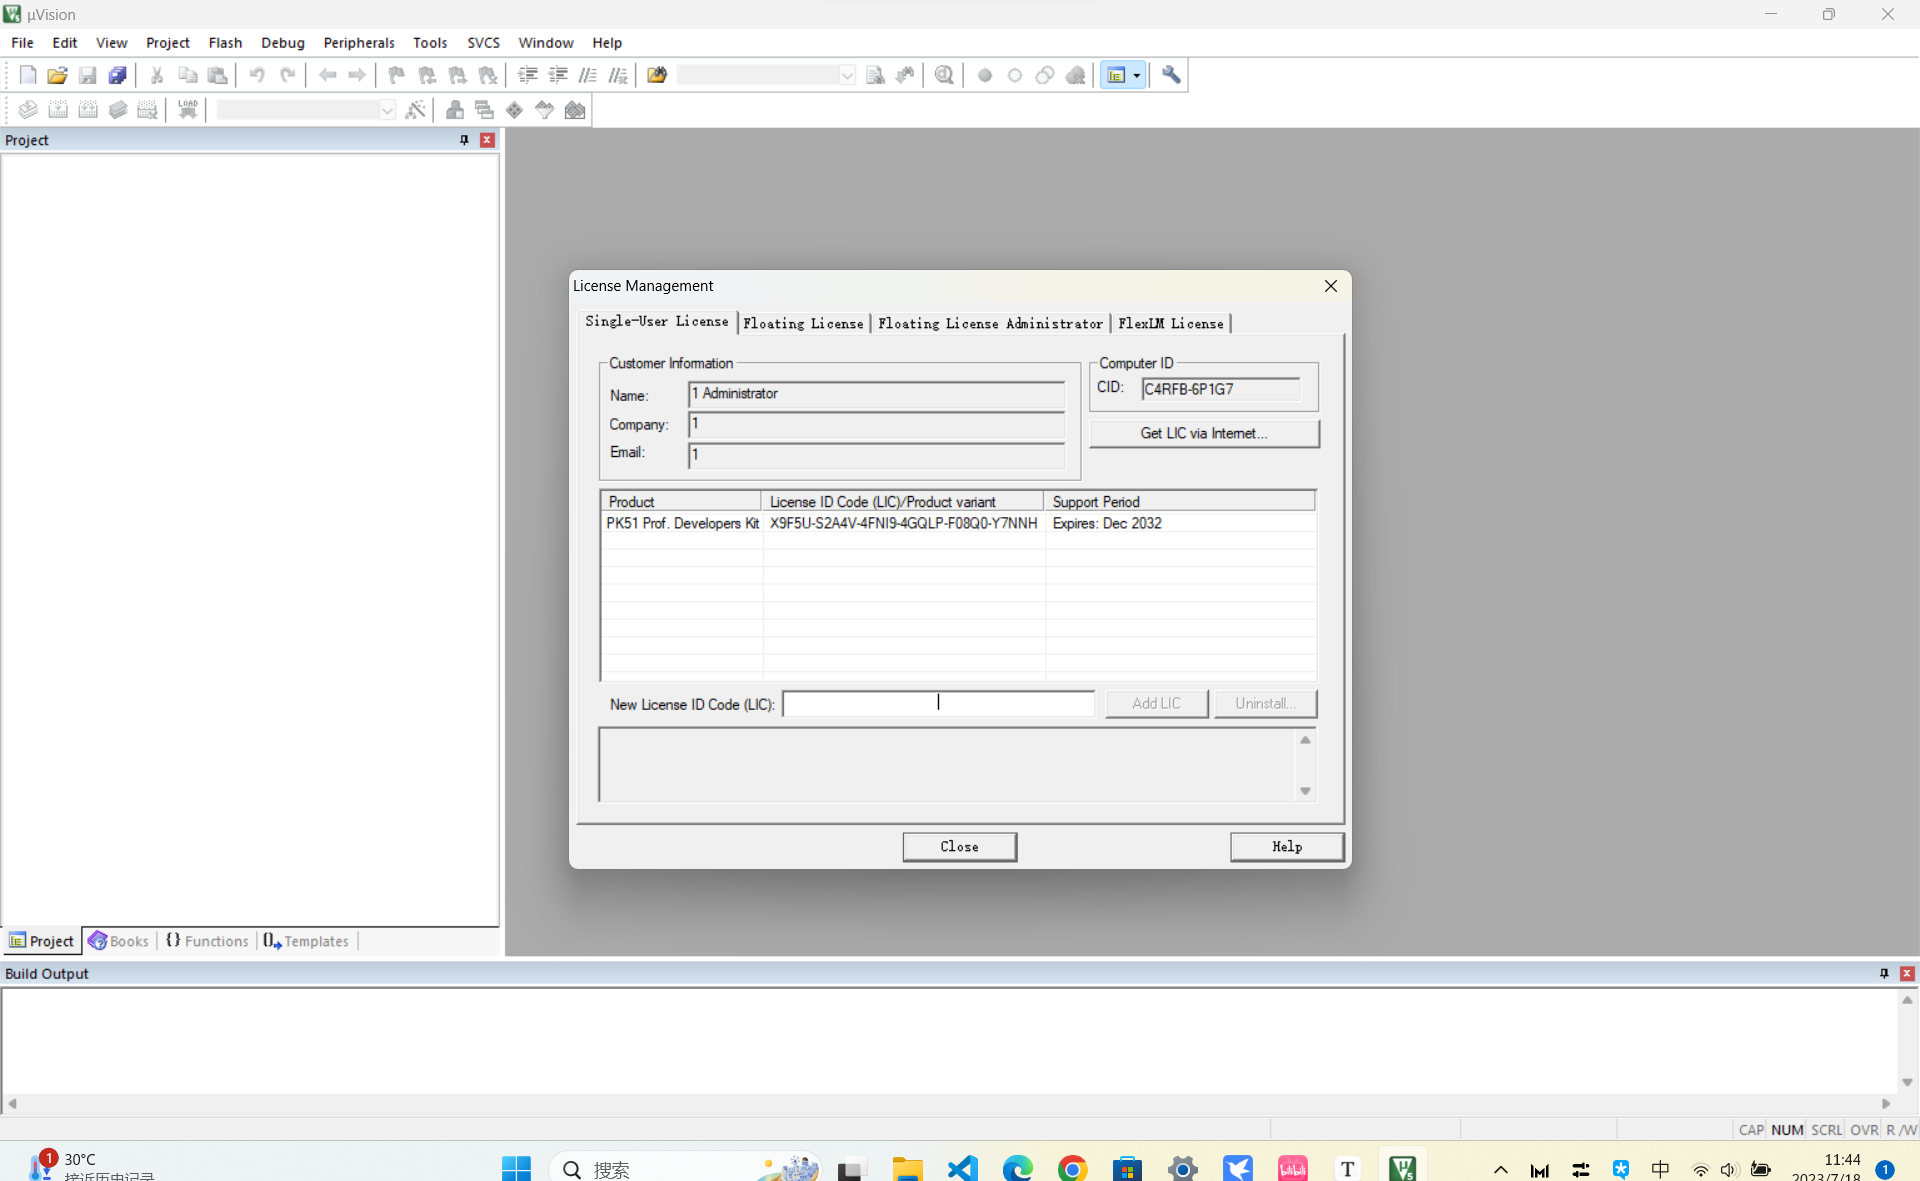Expand the find text combo box
The width and height of the screenshot is (1920, 1181).
click(847, 75)
